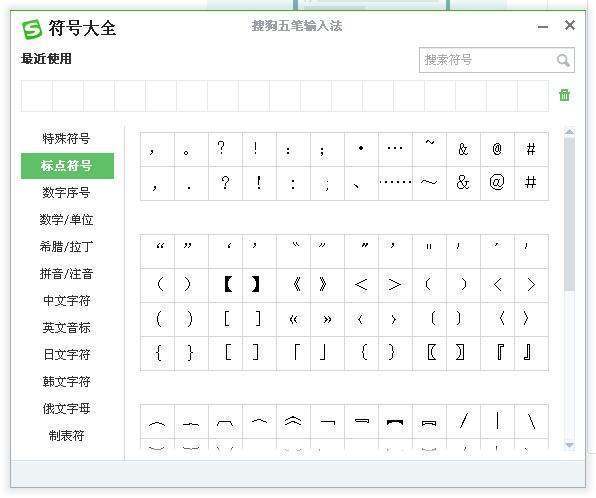Insert the left black lenticular bracket 【
Screen dimensions: 596x498
tap(225, 285)
